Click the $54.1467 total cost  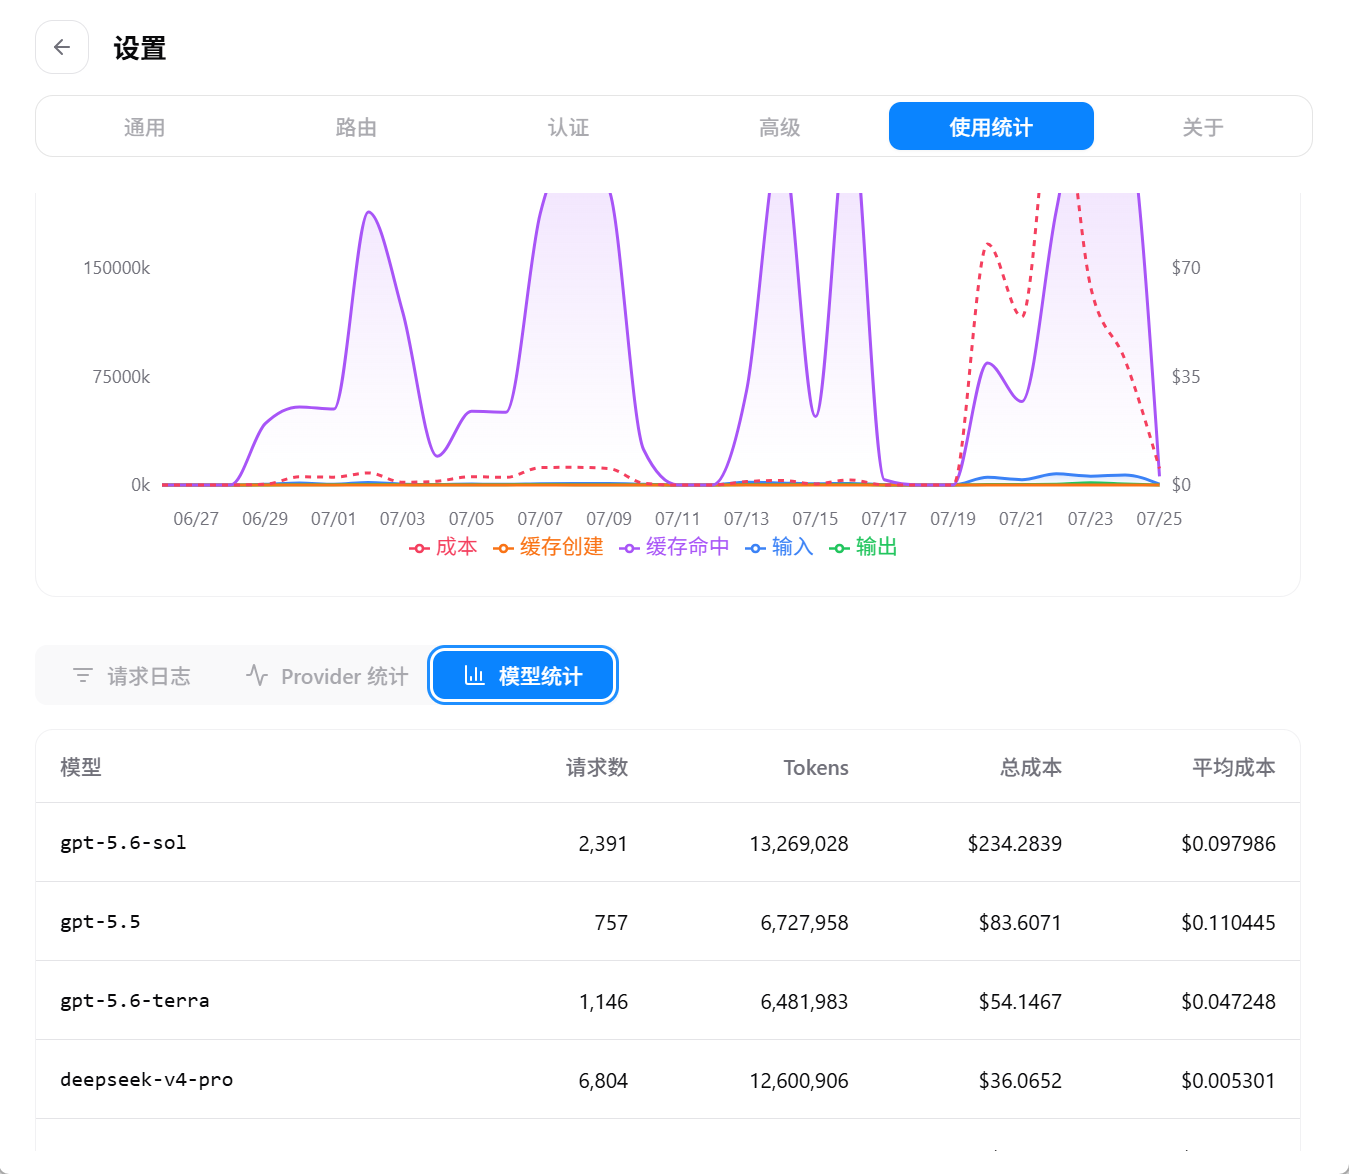point(1020,1001)
